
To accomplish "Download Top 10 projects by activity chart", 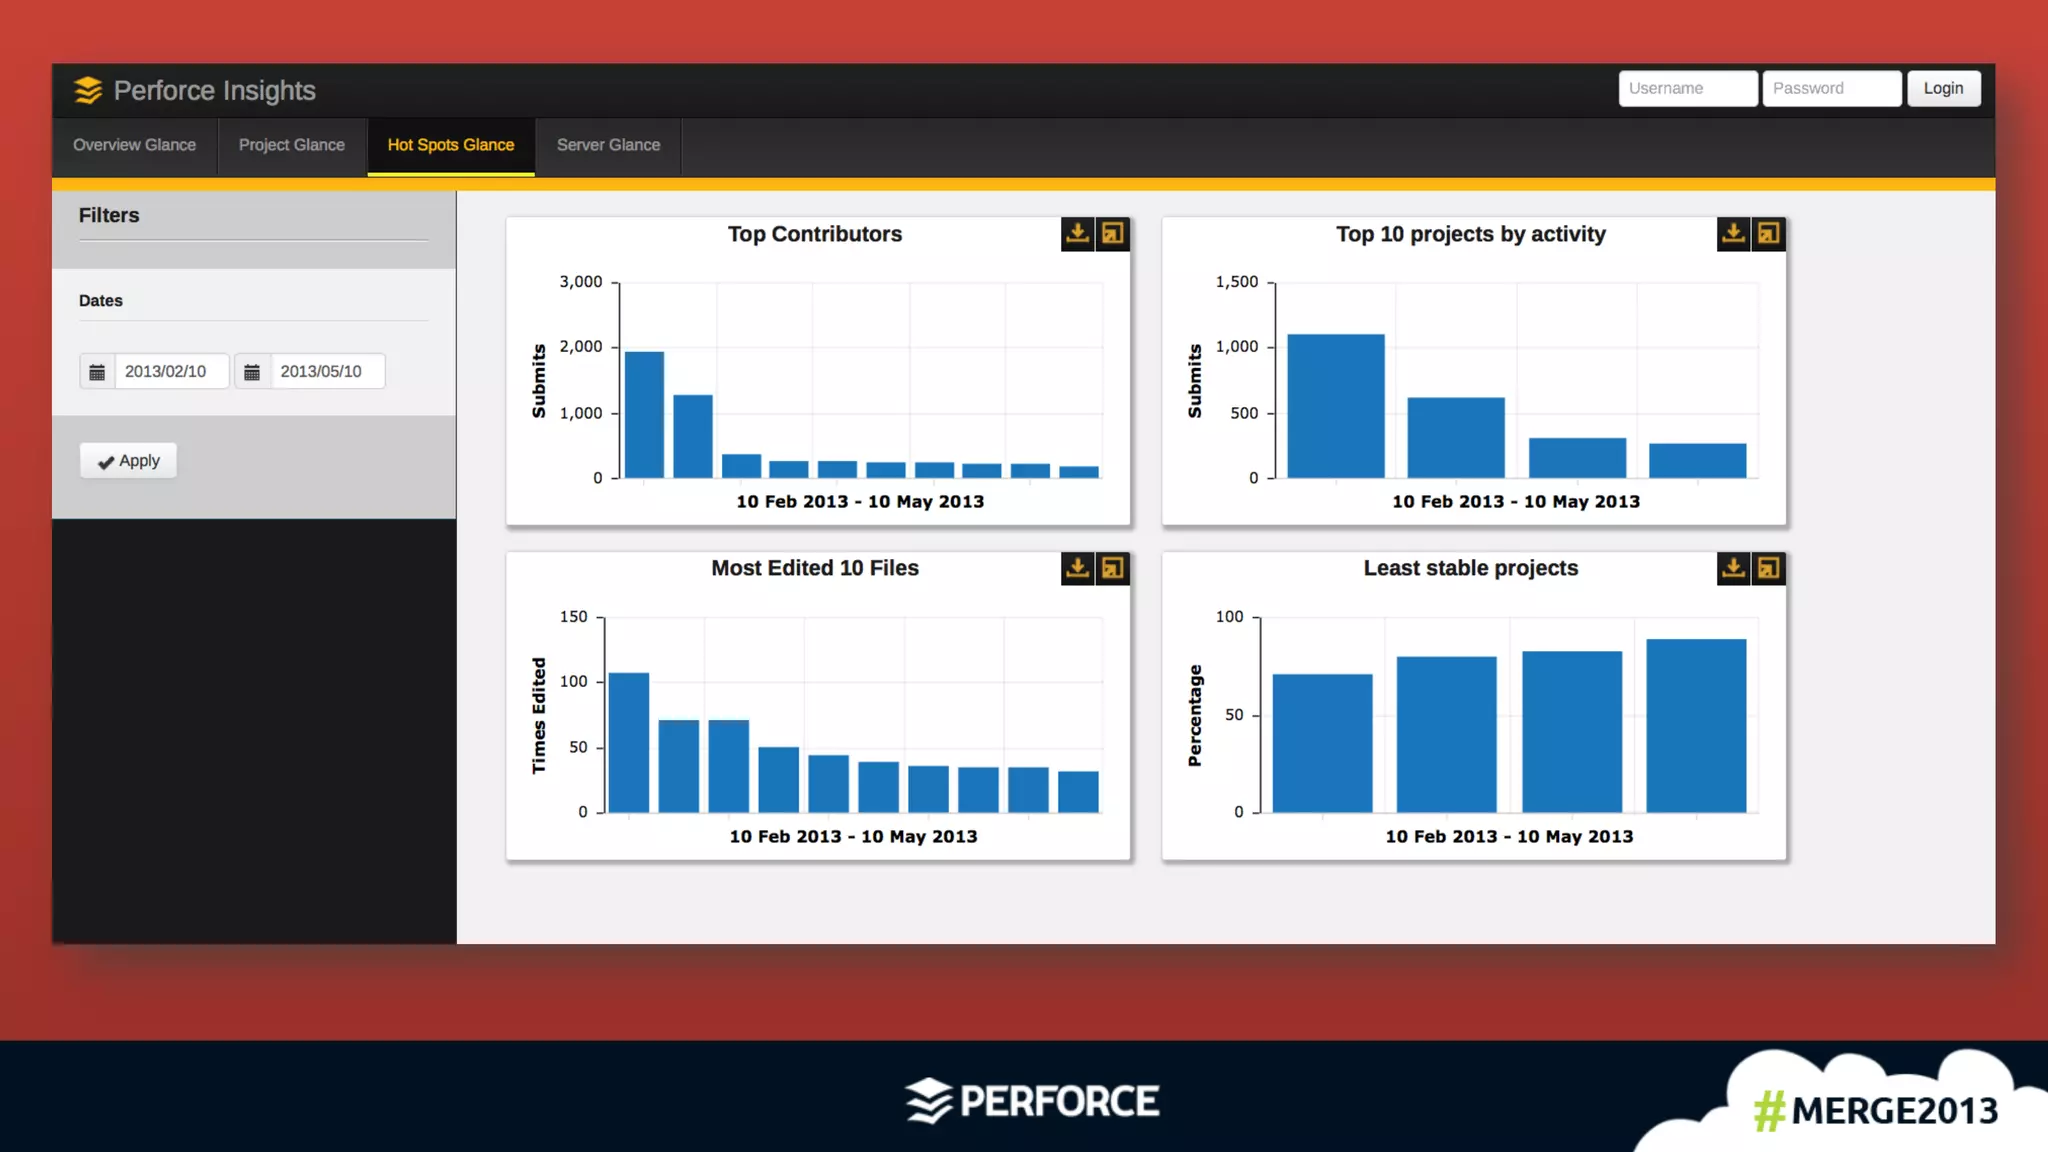I will pos(1733,234).
